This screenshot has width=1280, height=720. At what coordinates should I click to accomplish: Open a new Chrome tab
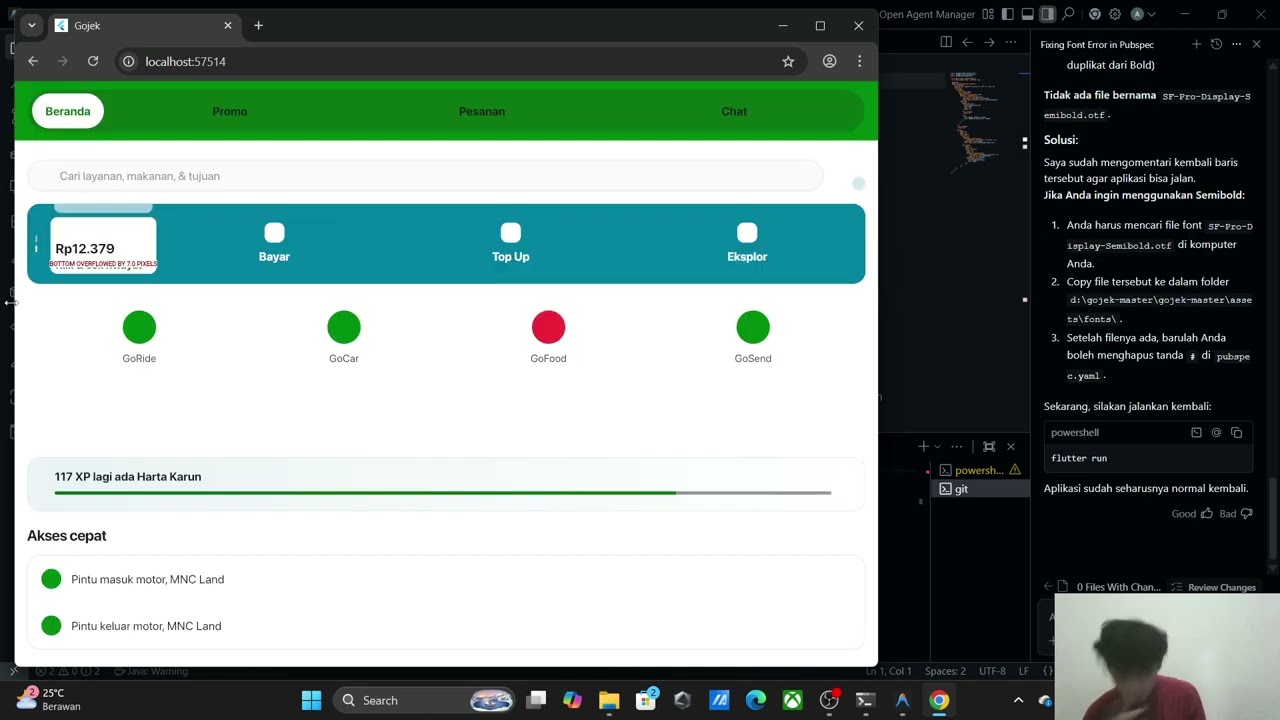258,25
